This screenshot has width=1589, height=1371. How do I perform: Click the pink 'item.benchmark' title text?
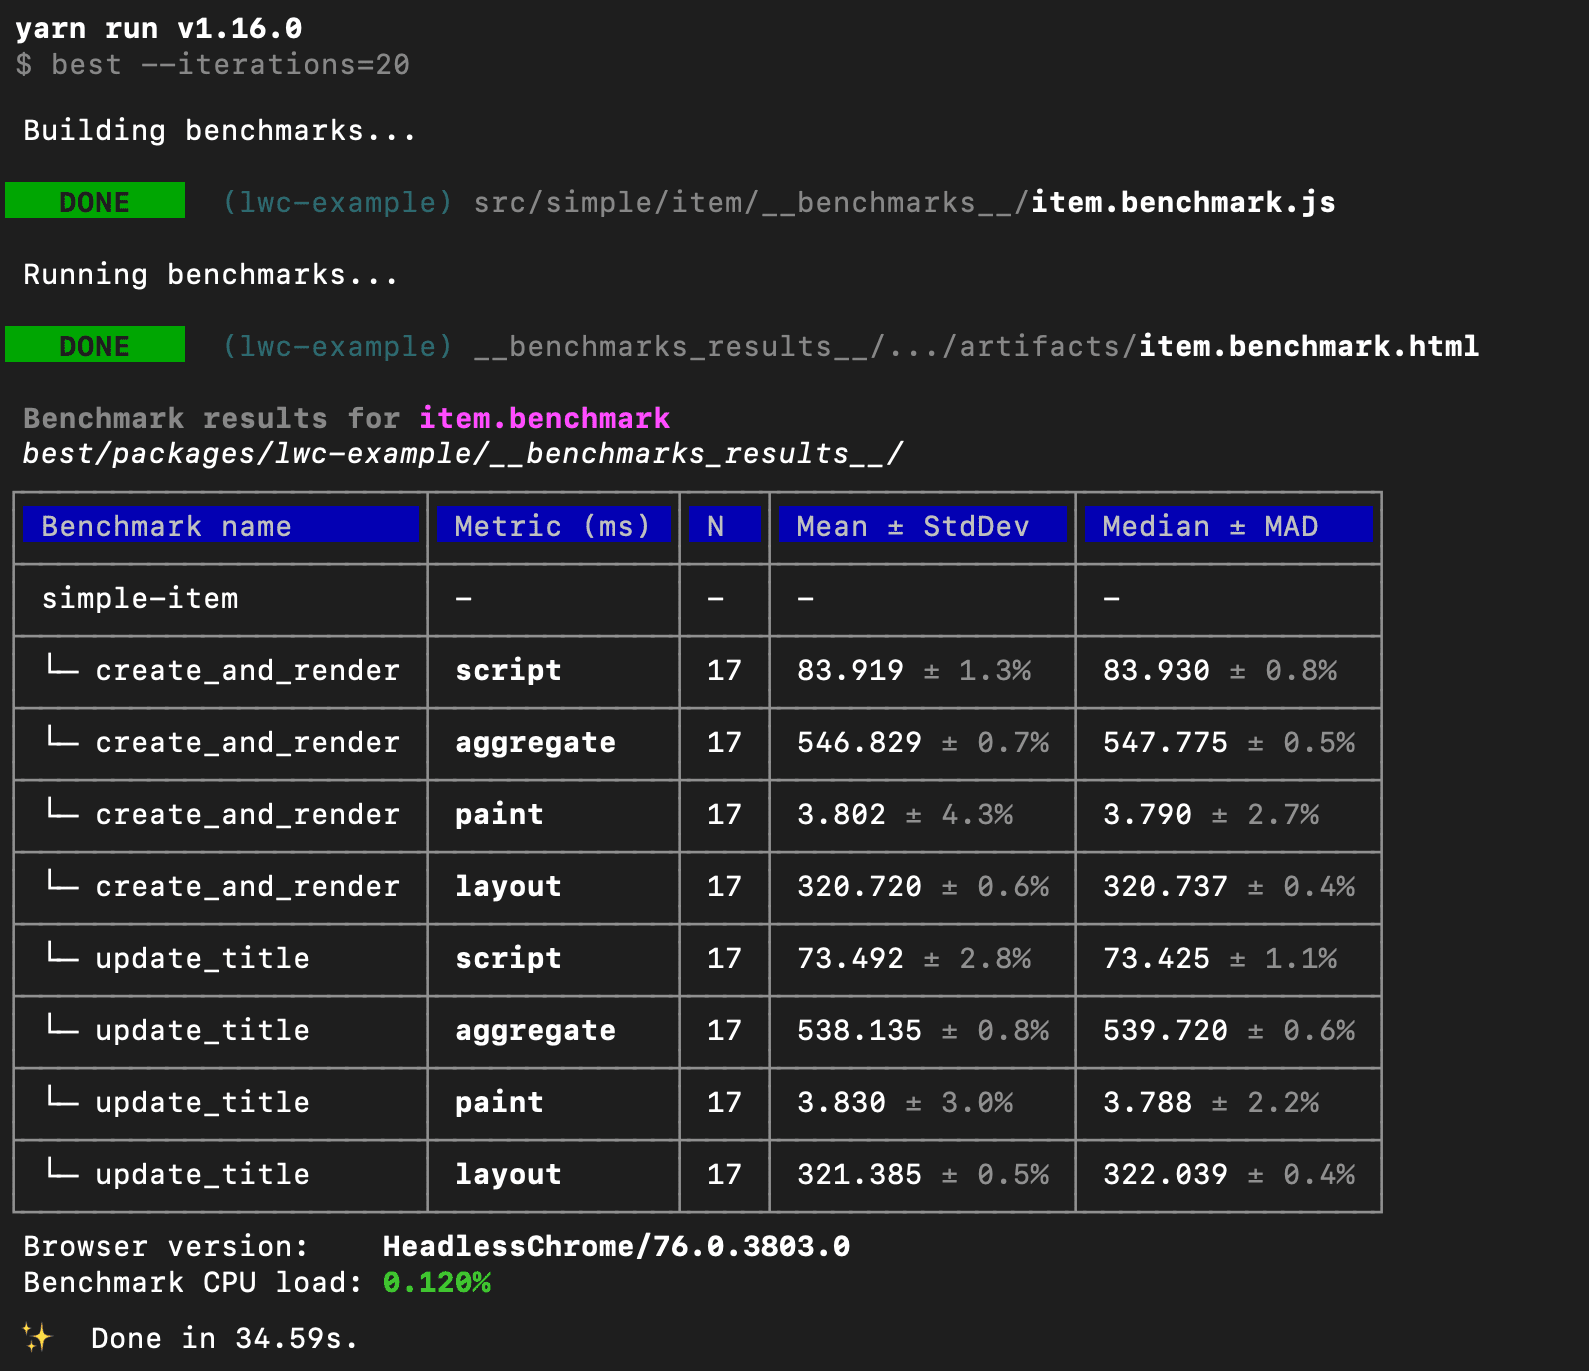click(545, 418)
